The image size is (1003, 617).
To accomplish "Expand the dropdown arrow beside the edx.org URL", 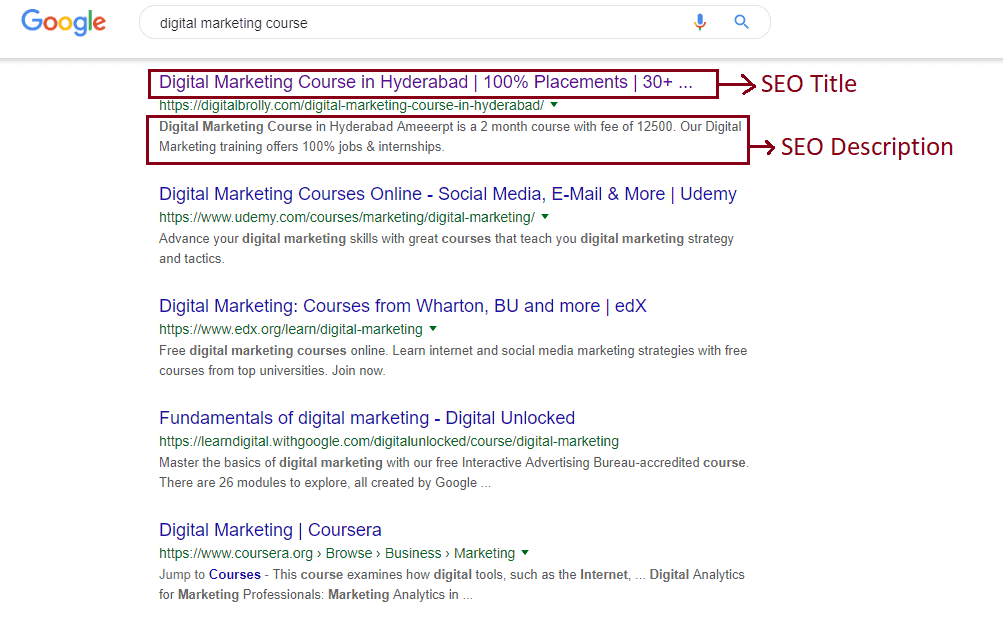I will [433, 329].
